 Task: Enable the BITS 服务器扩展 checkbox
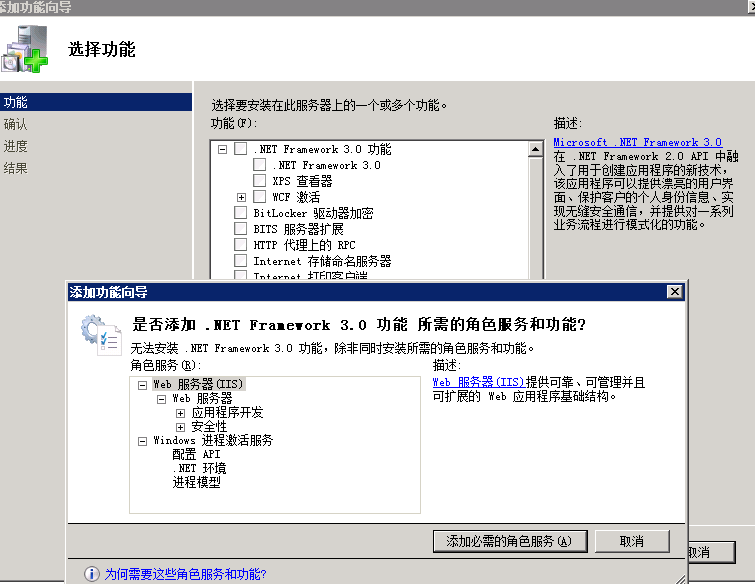click(x=240, y=228)
